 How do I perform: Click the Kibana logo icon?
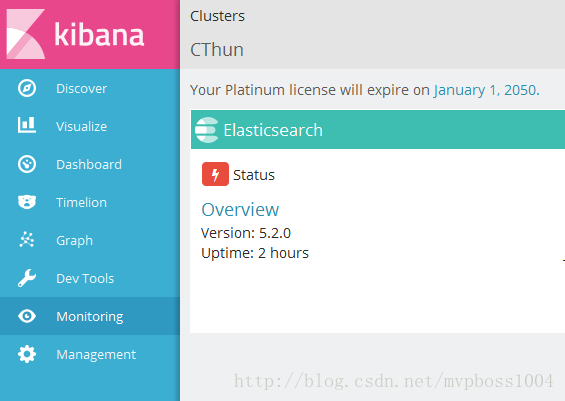pyautogui.click(x=26, y=34)
